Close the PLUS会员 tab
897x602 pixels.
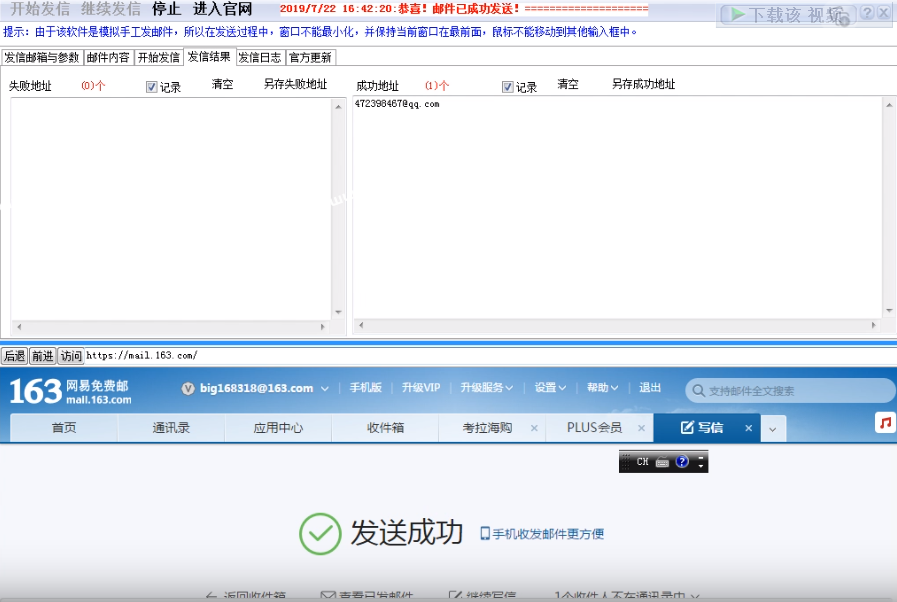click(x=641, y=428)
